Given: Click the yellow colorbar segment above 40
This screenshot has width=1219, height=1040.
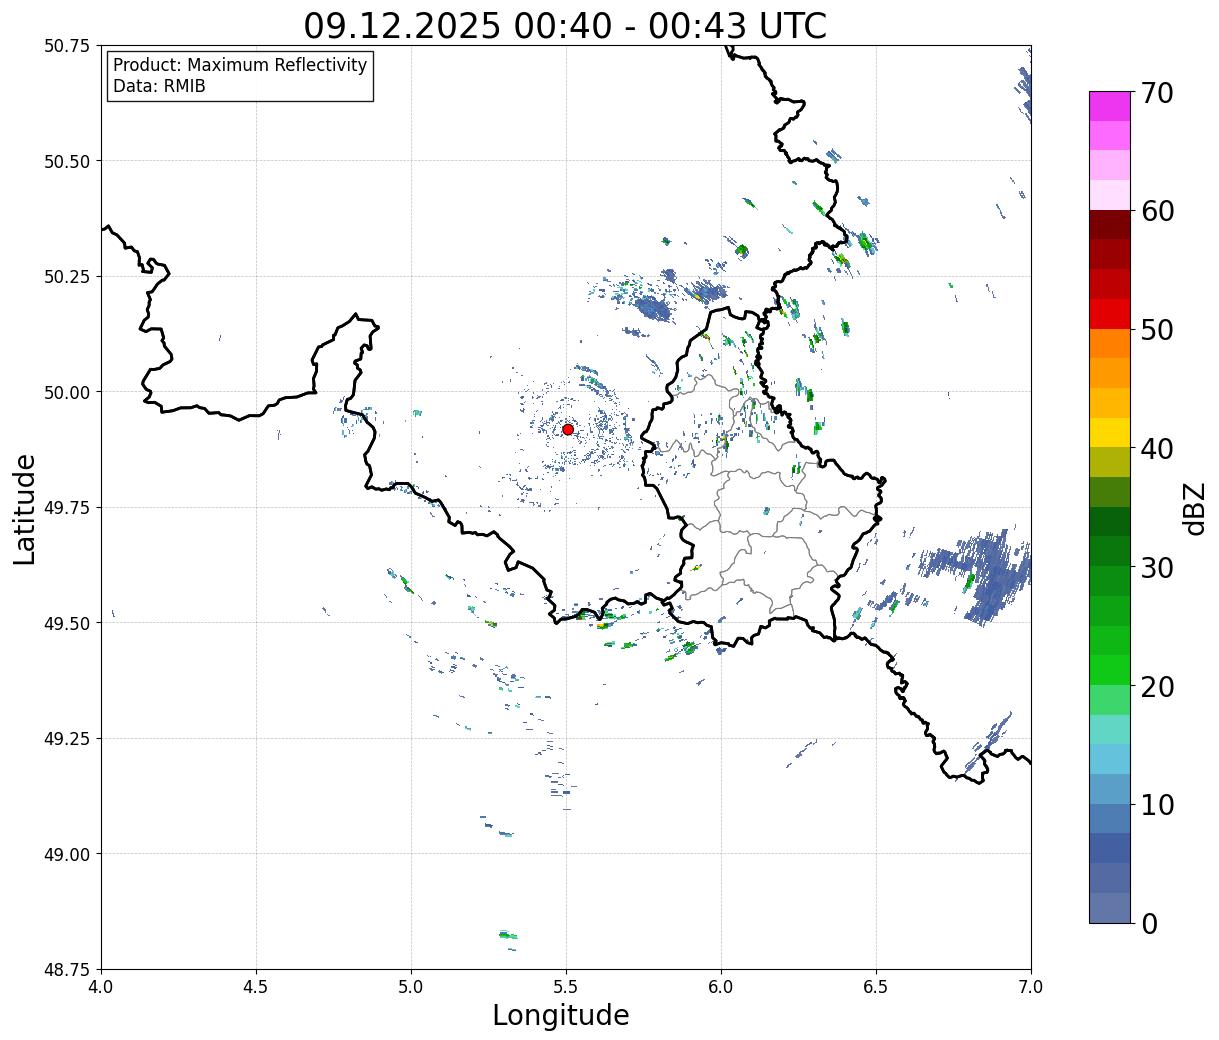Looking at the screenshot, I should click(1110, 433).
